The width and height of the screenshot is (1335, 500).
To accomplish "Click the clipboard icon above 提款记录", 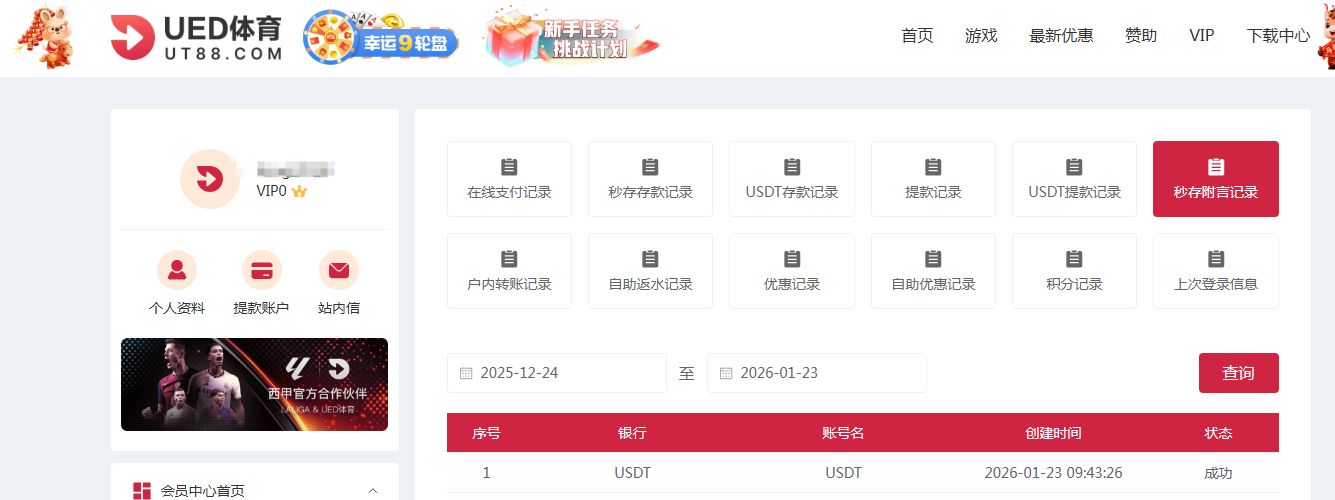I will [x=933, y=167].
